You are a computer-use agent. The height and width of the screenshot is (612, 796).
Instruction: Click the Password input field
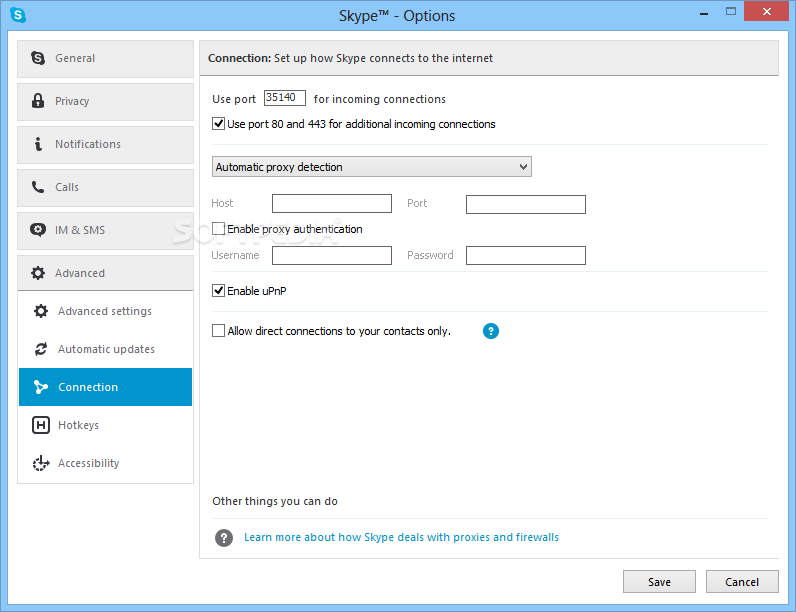point(526,255)
